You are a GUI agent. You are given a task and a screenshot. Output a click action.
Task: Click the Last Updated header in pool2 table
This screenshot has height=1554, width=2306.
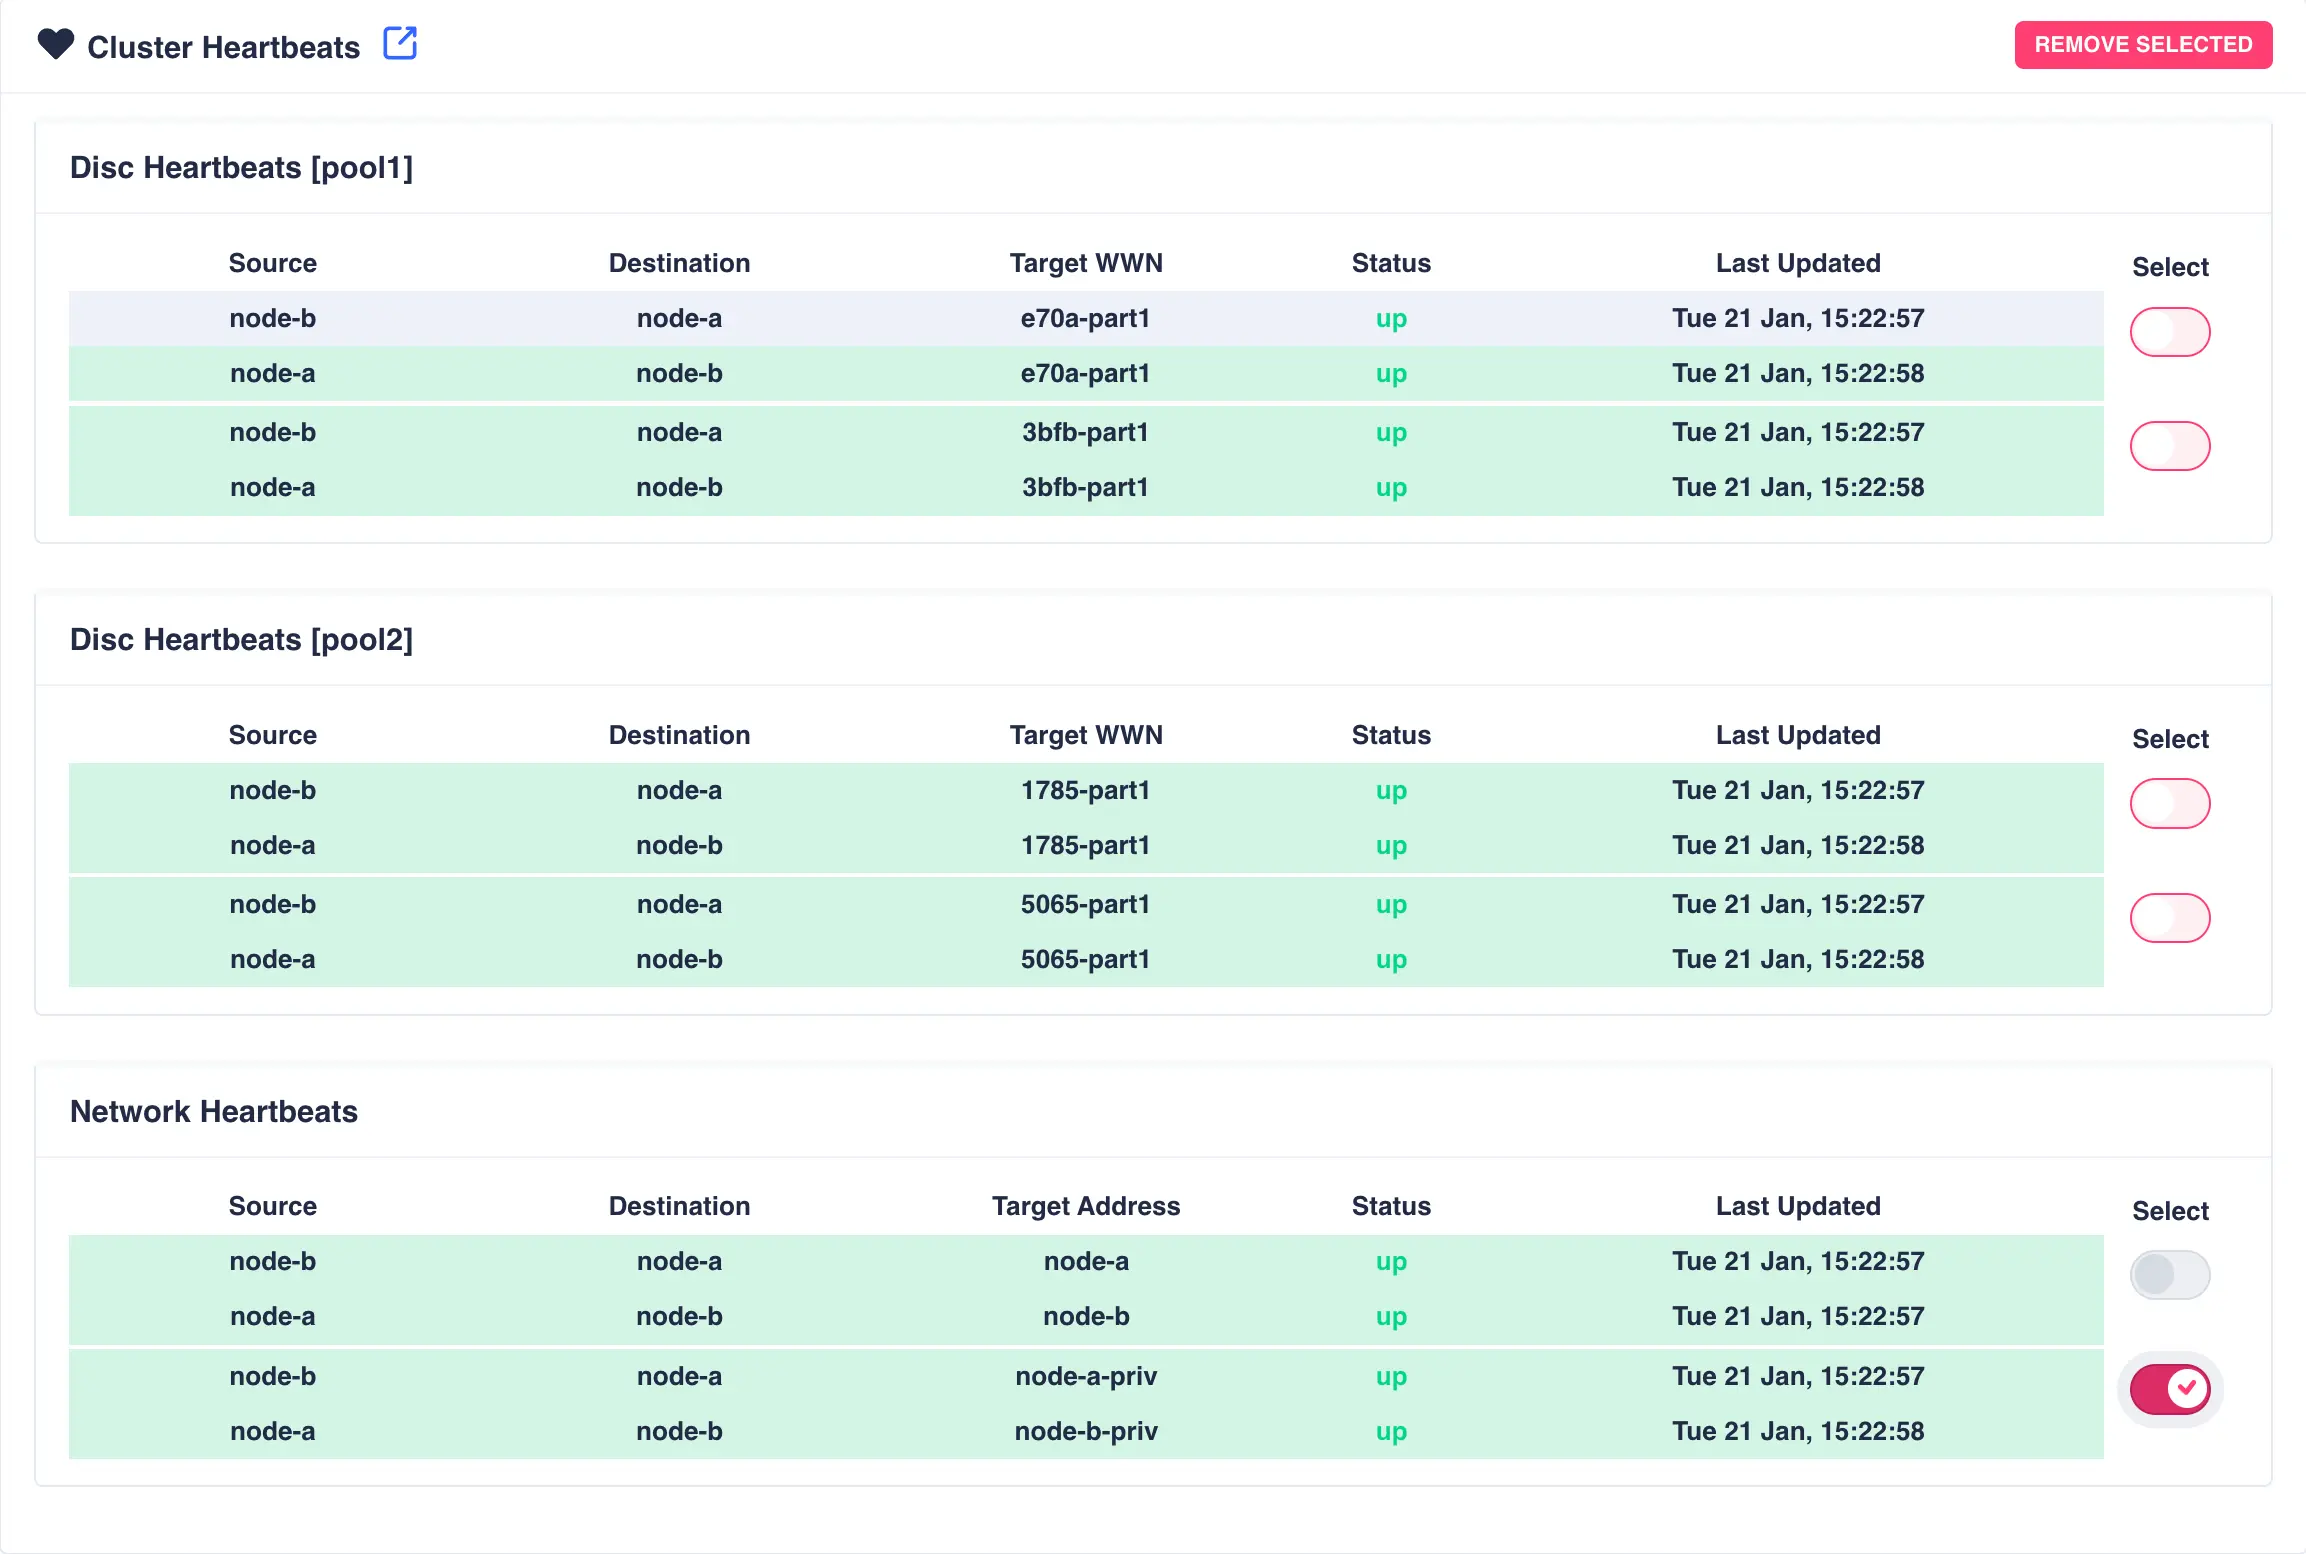pyautogui.click(x=1797, y=735)
